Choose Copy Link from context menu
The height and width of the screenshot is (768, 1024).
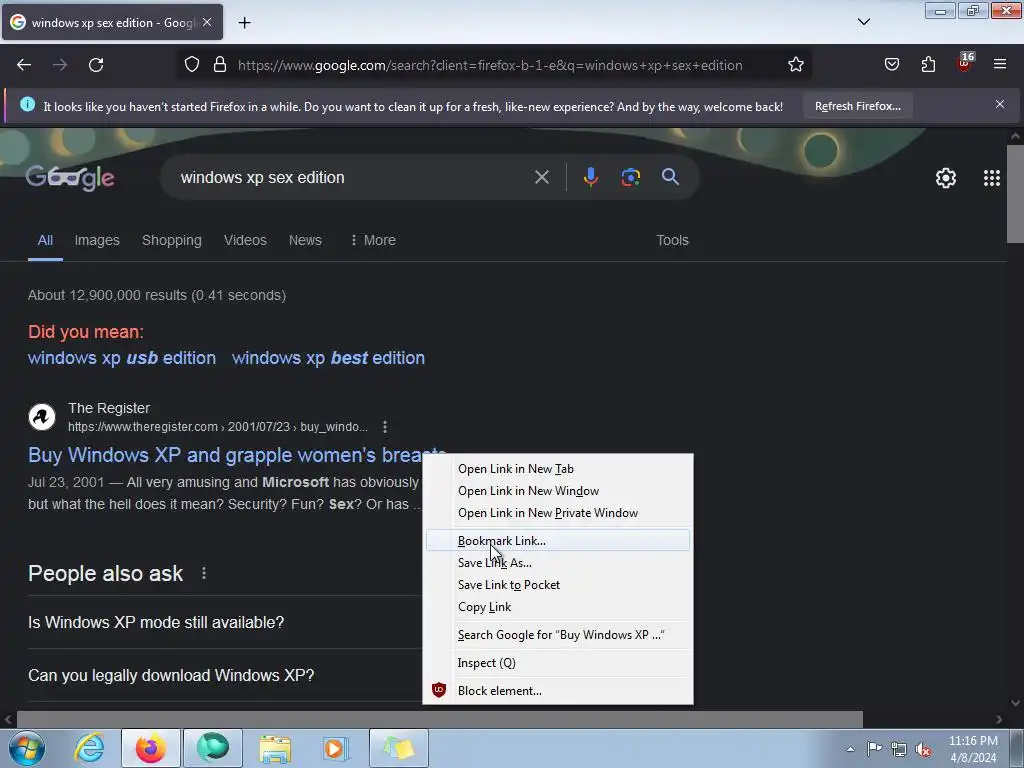click(x=558, y=607)
